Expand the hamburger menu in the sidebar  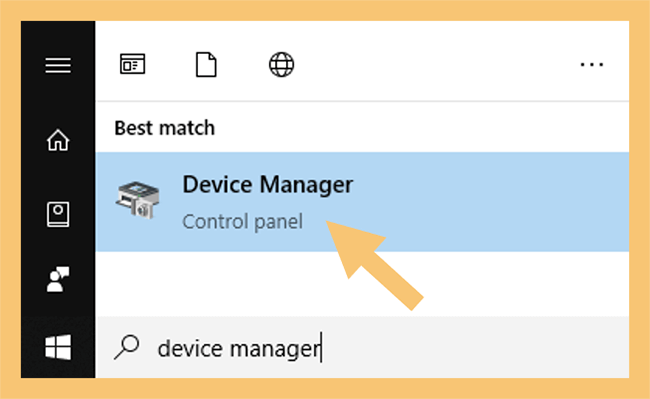(x=58, y=65)
